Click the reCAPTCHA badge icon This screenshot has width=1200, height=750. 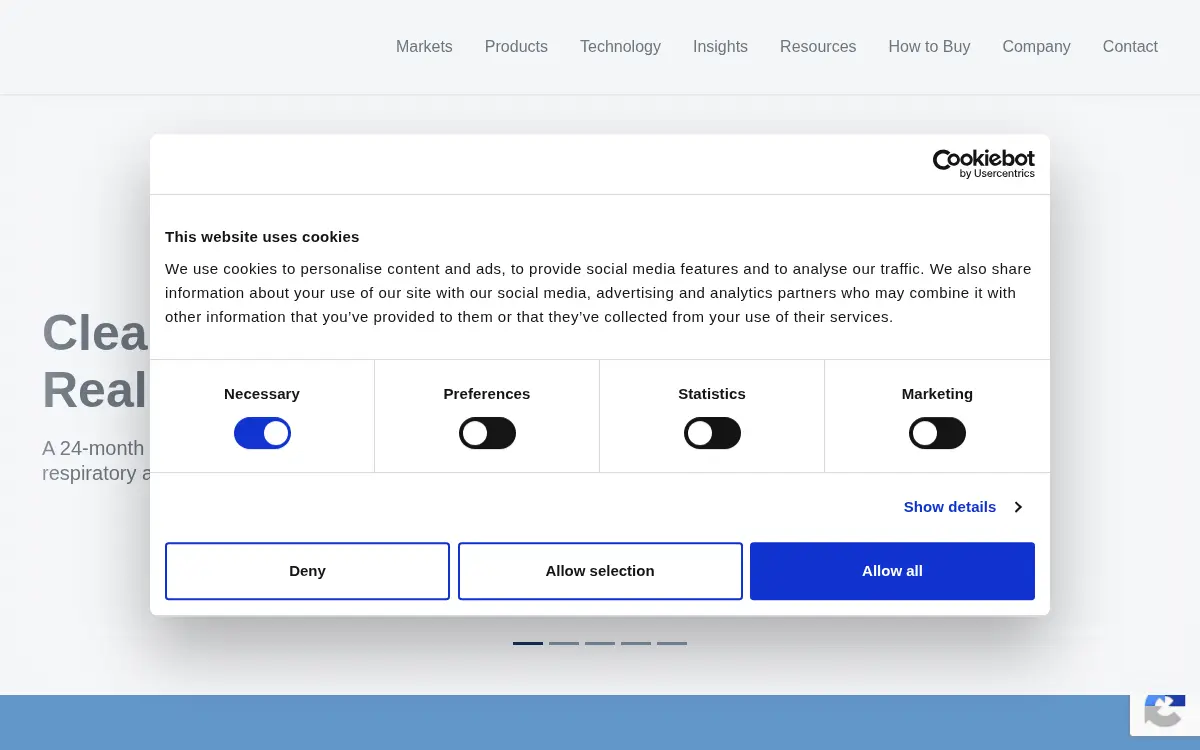(1165, 710)
